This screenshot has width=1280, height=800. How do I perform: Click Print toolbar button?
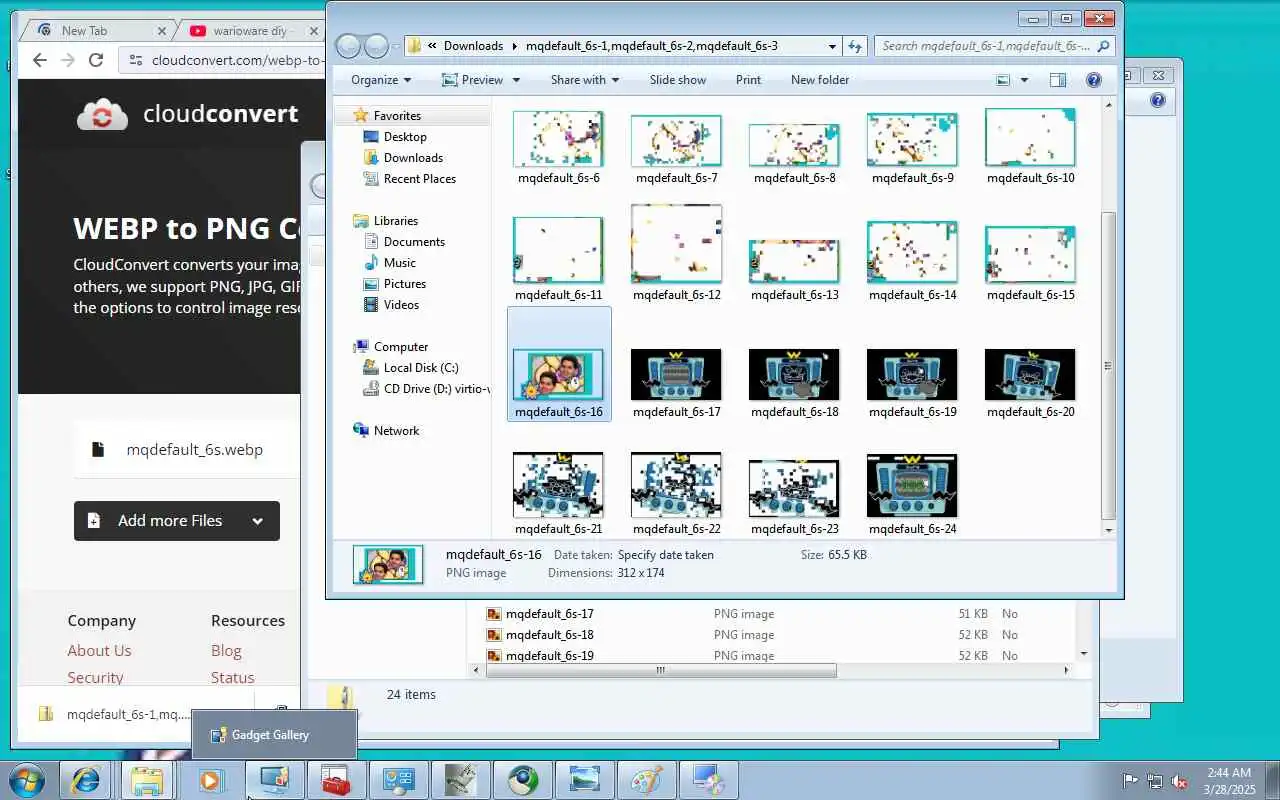click(748, 80)
